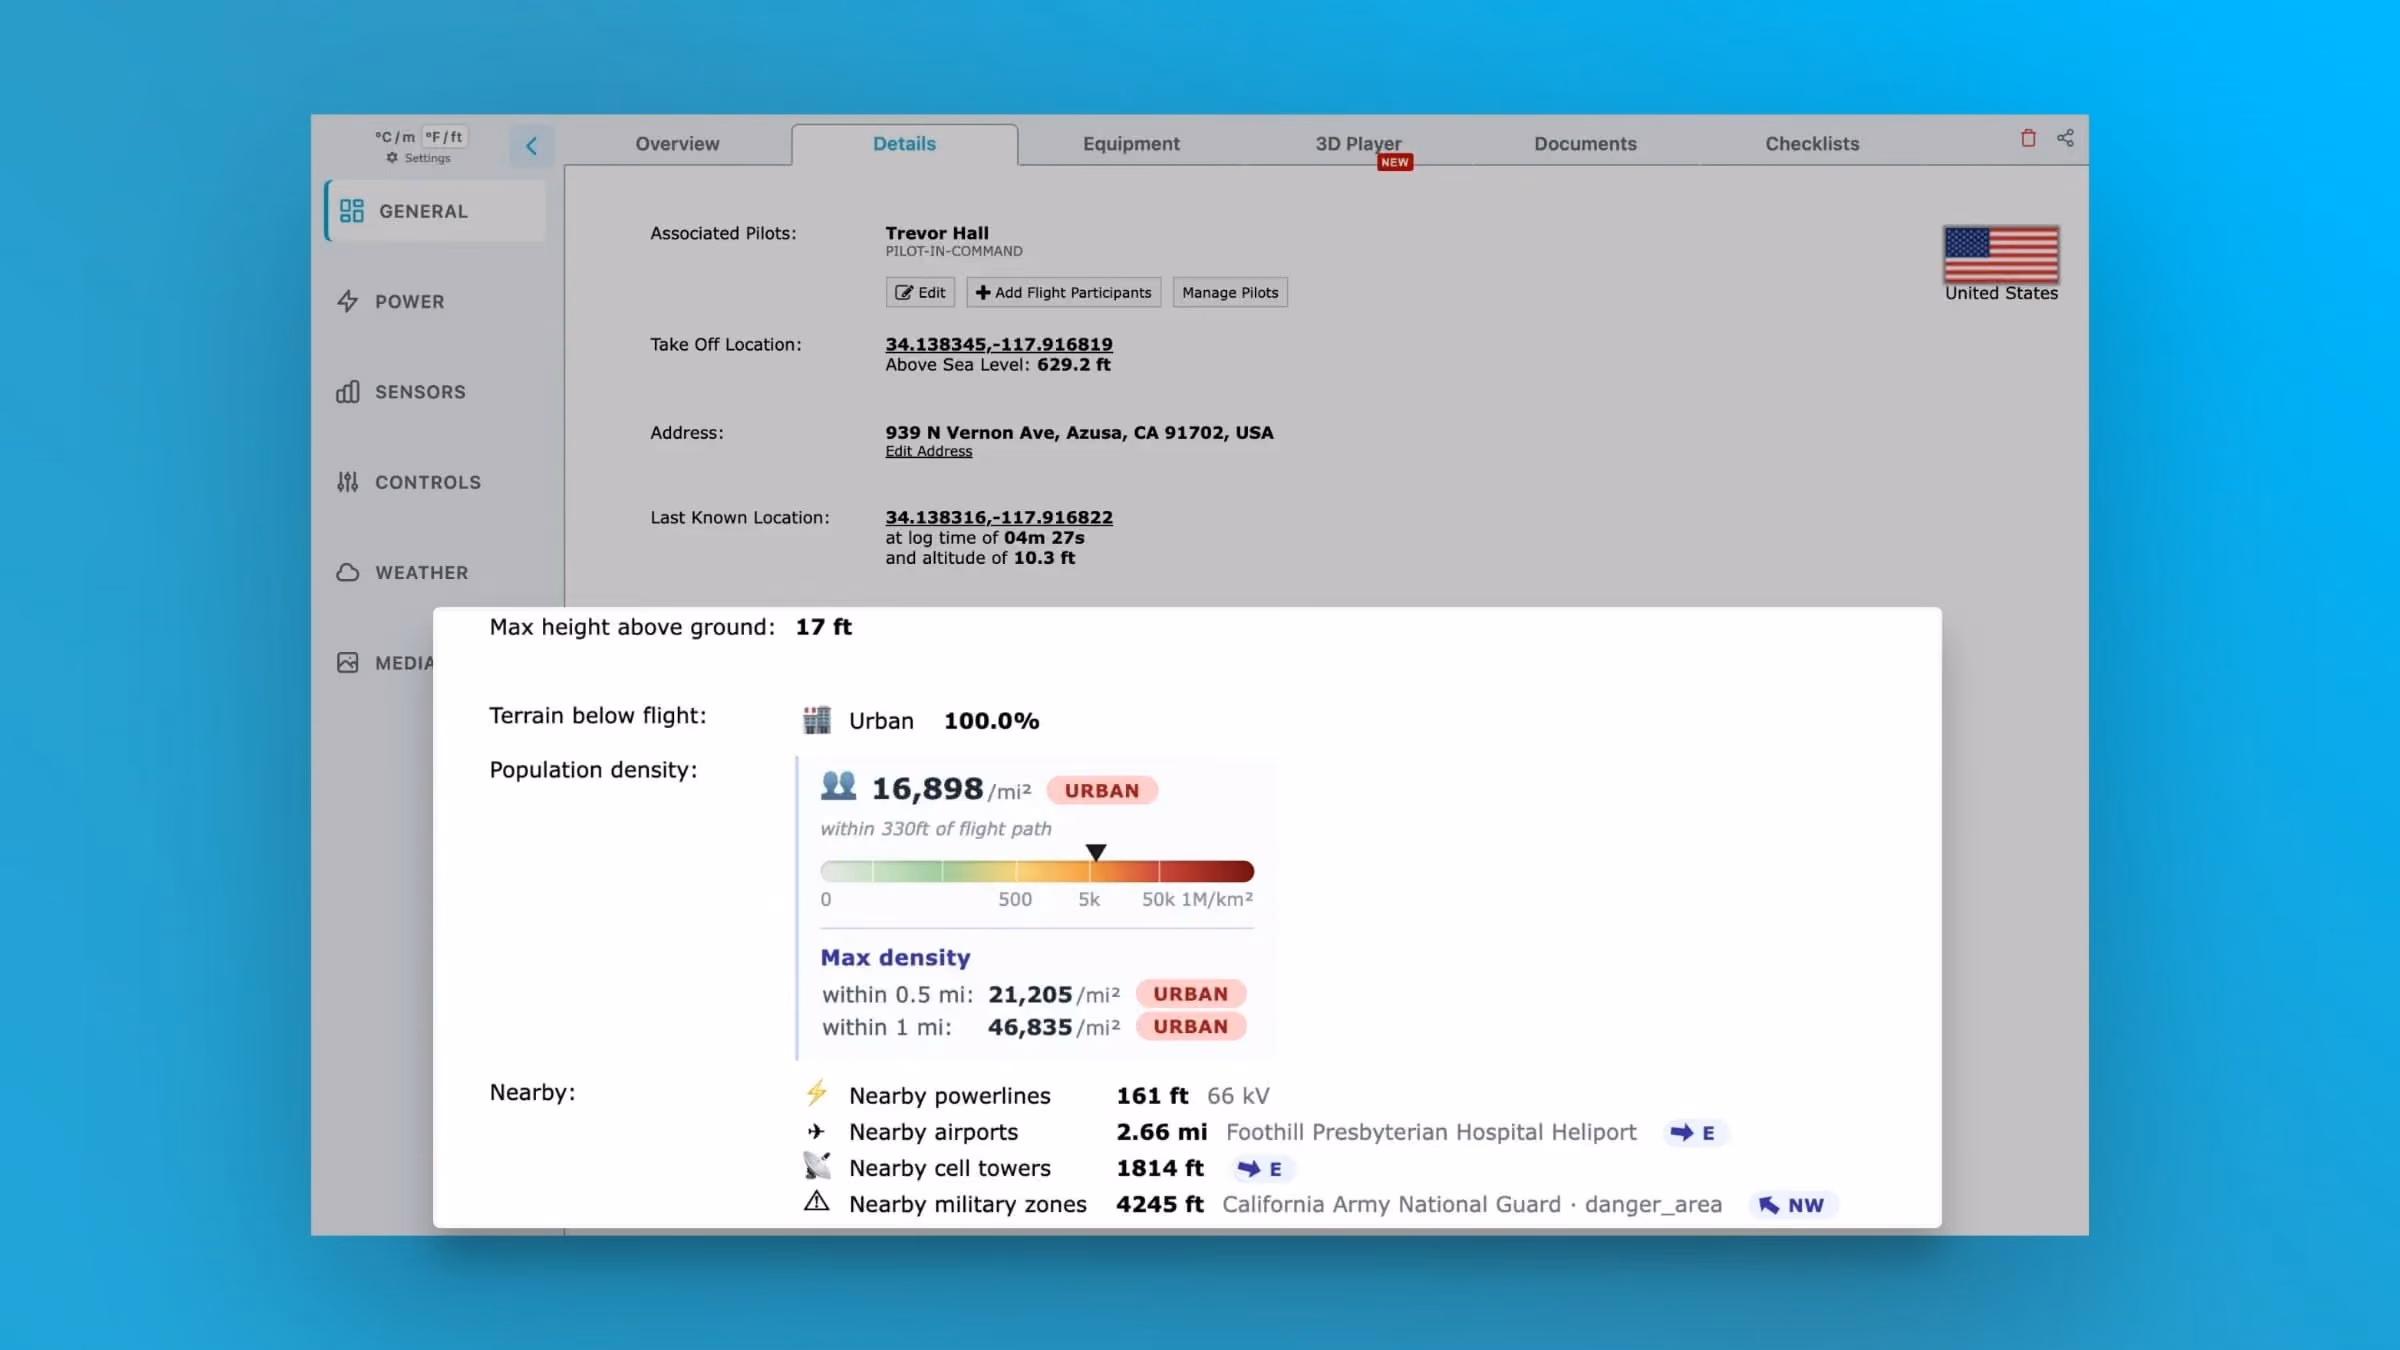
Task: Open the Last Known Location coordinates link
Action: click(998, 517)
